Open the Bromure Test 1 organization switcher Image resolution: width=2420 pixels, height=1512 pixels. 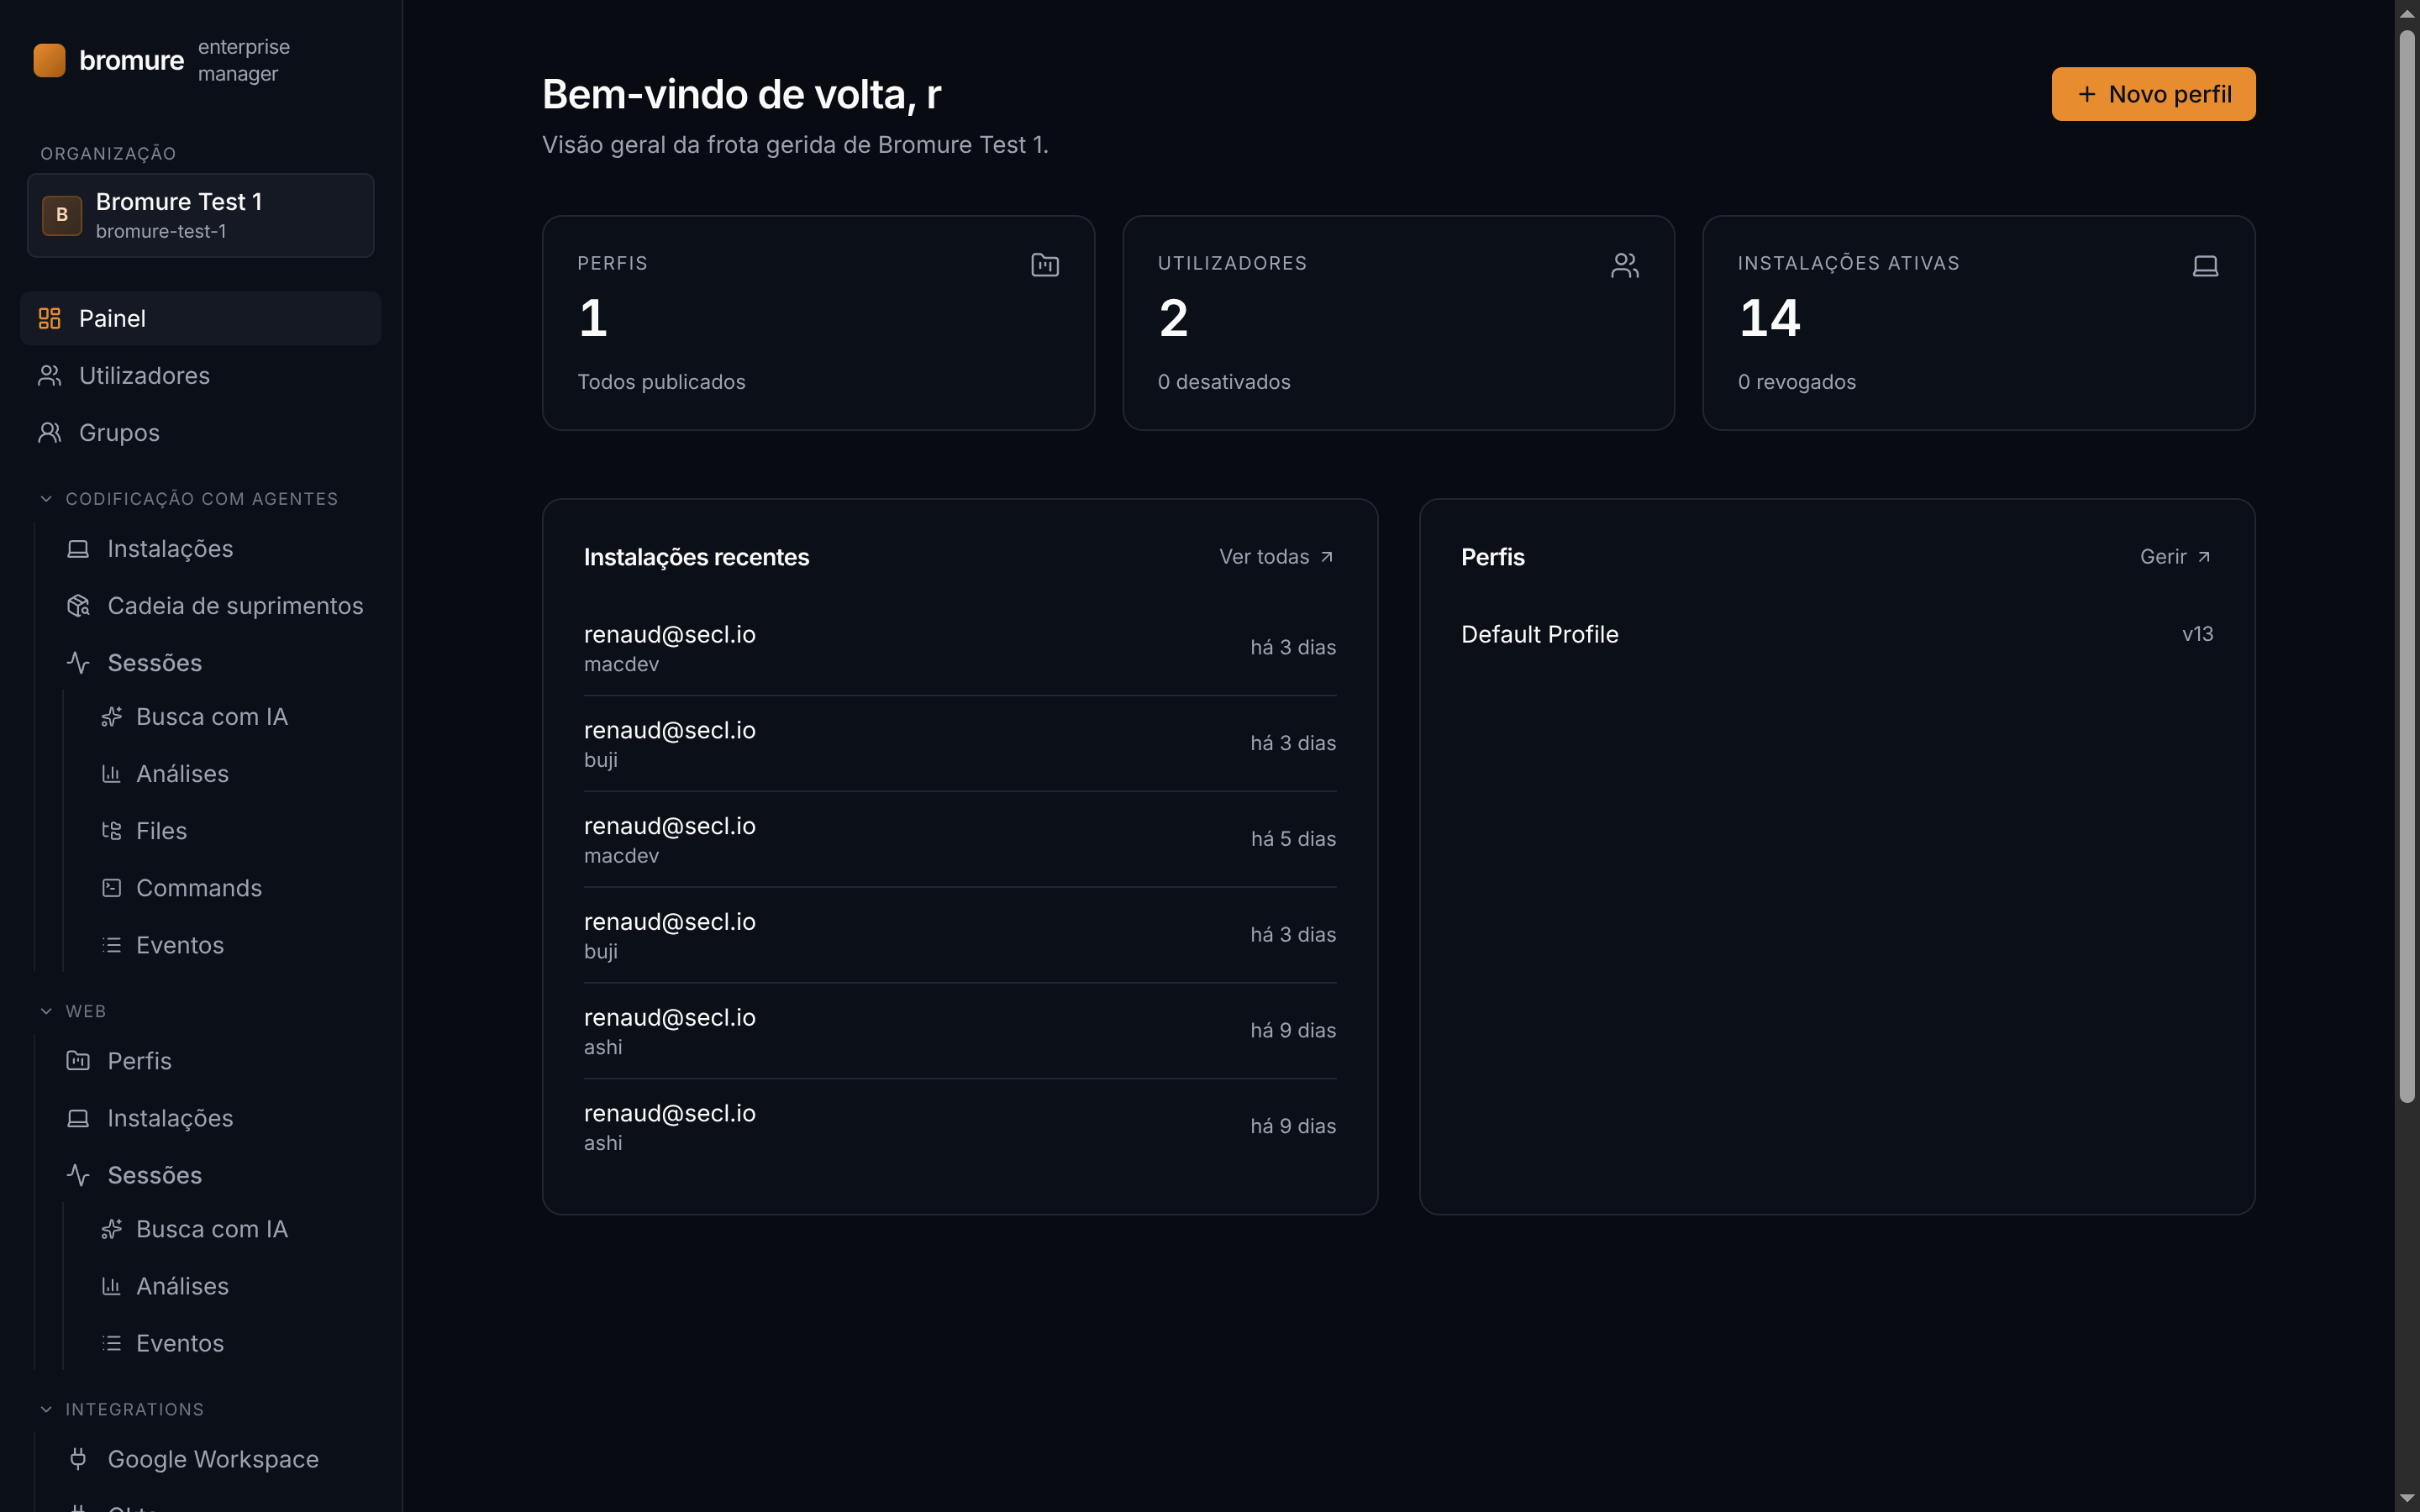click(201, 216)
